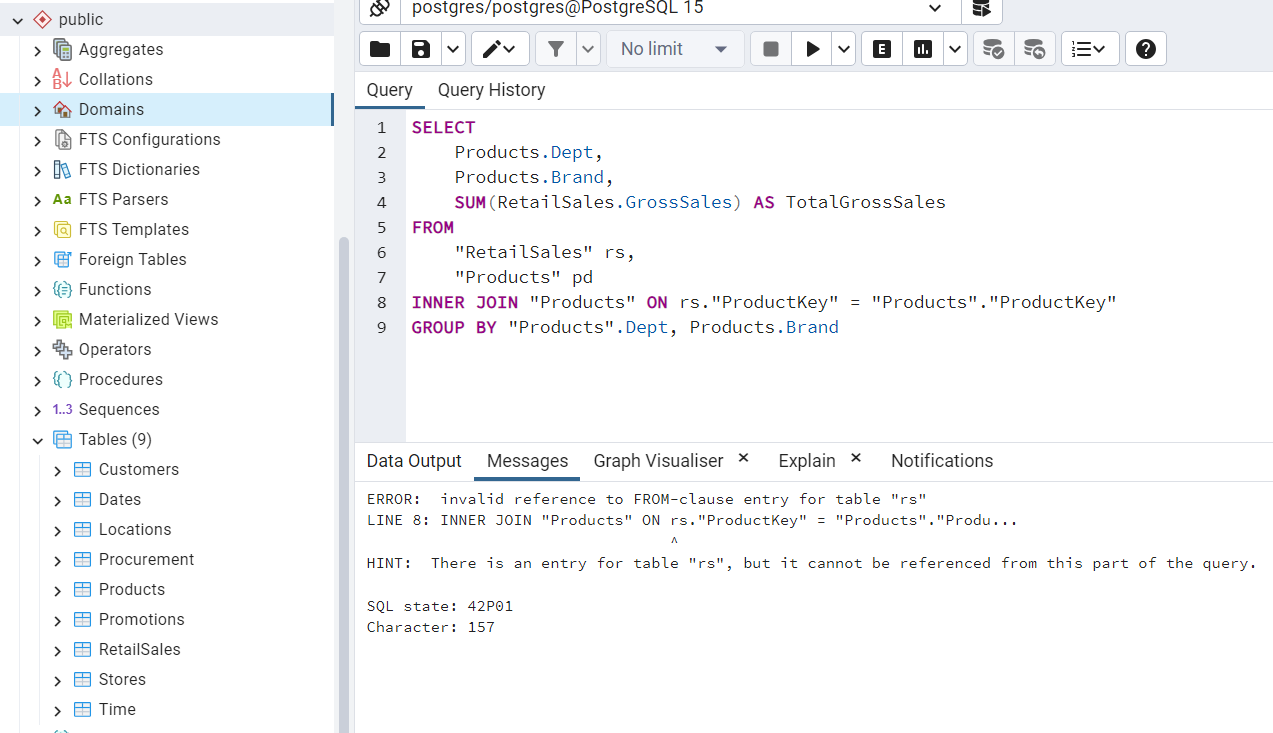This screenshot has width=1273, height=733.
Task: Expand the Aggregates tree node
Action: pyautogui.click(x=38, y=50)
